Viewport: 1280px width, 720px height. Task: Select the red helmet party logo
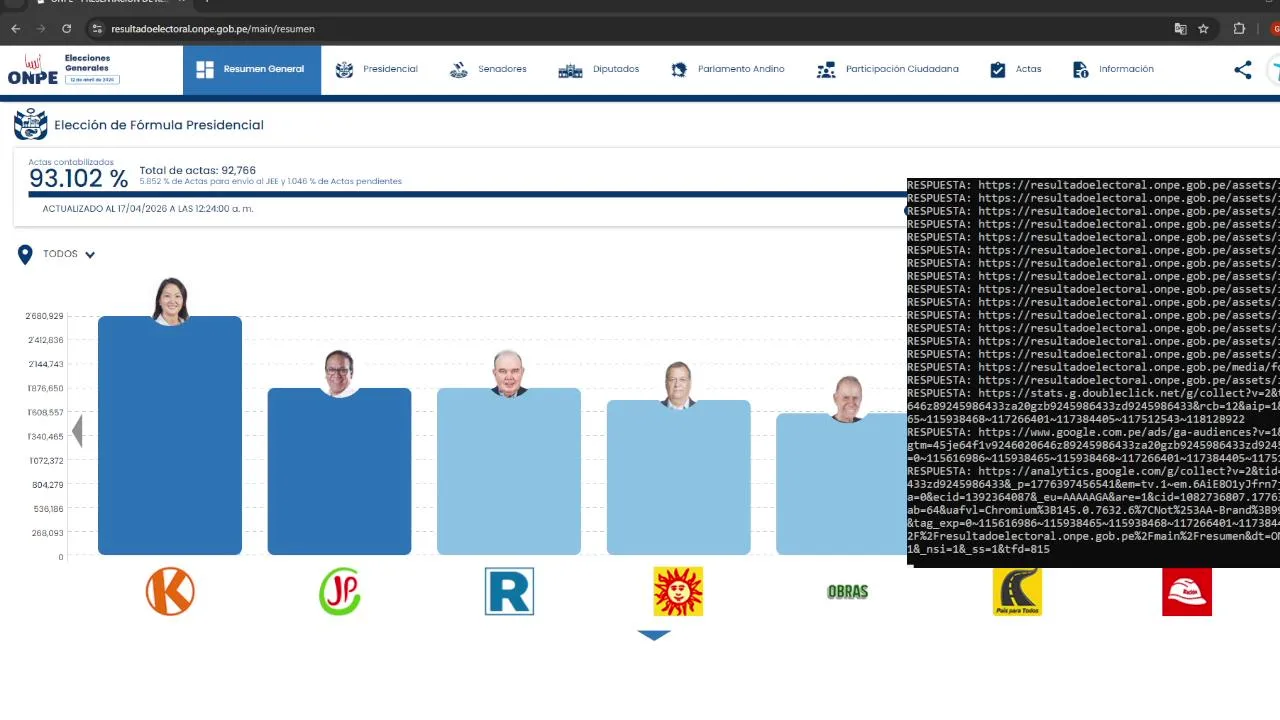click(1187, 591)
